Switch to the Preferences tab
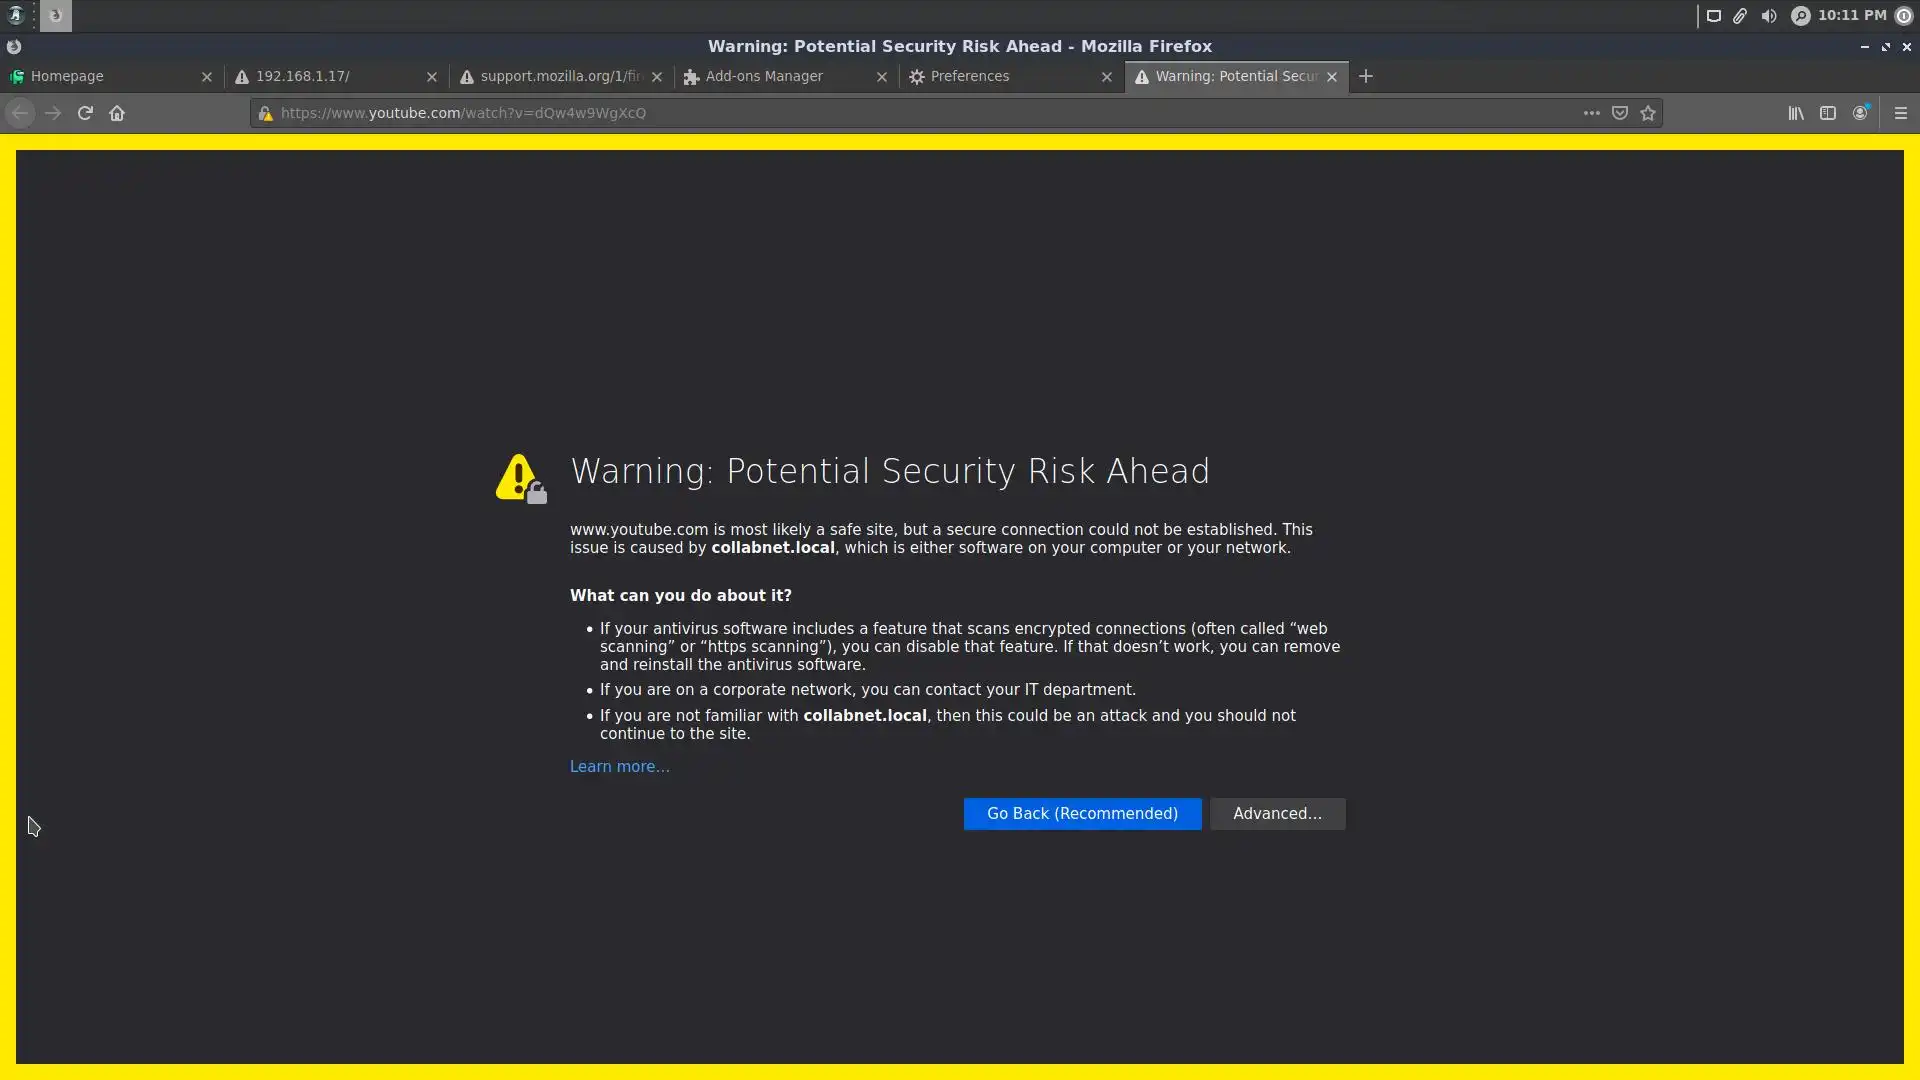 pos(969,76)
